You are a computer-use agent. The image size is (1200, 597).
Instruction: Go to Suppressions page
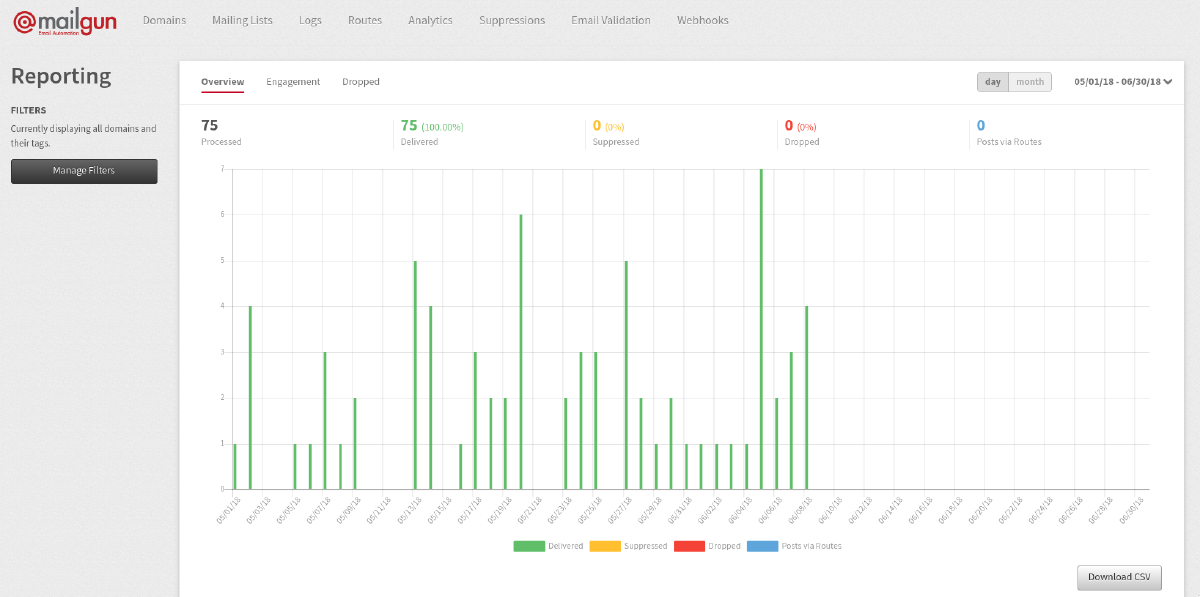(x=512, y=20)
